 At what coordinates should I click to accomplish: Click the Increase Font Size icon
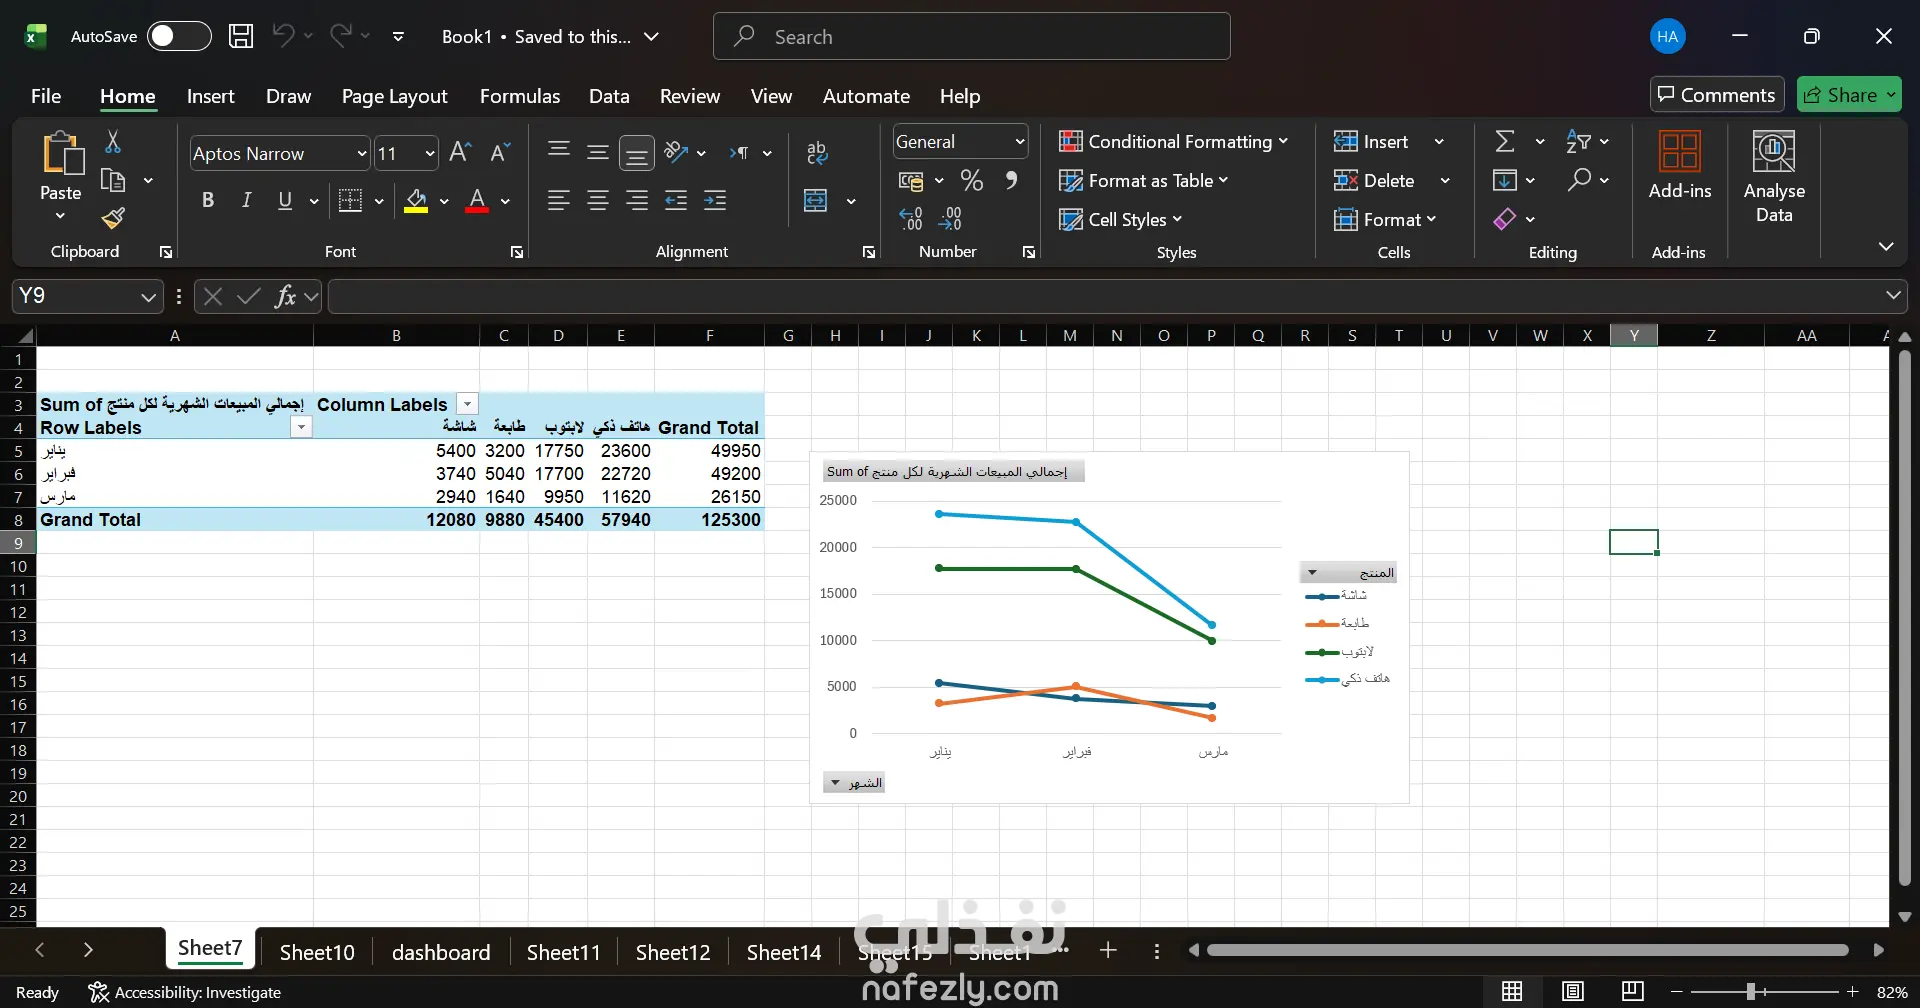pos(460,152)
